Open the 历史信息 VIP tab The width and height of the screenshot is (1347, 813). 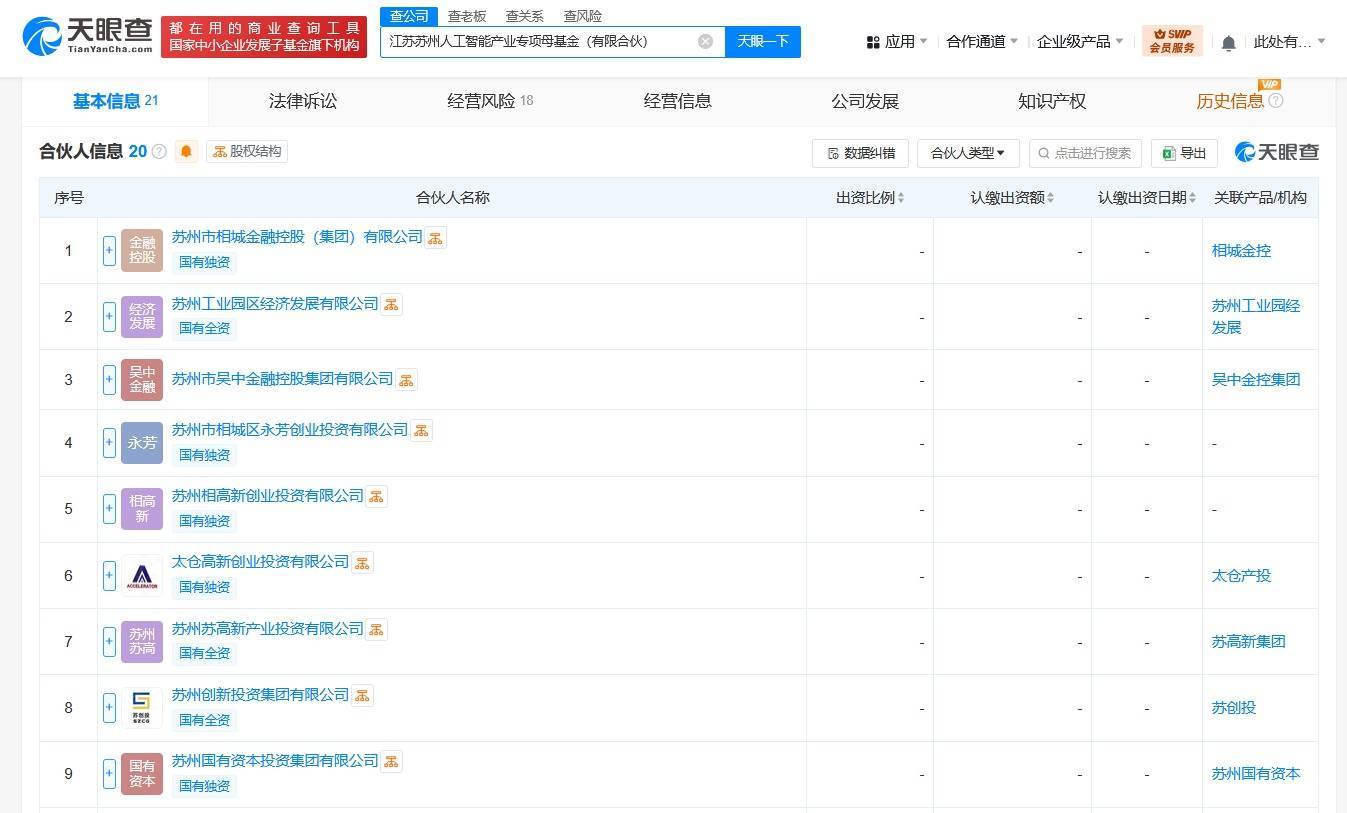pyautogui.click(x=1230, y=101)
